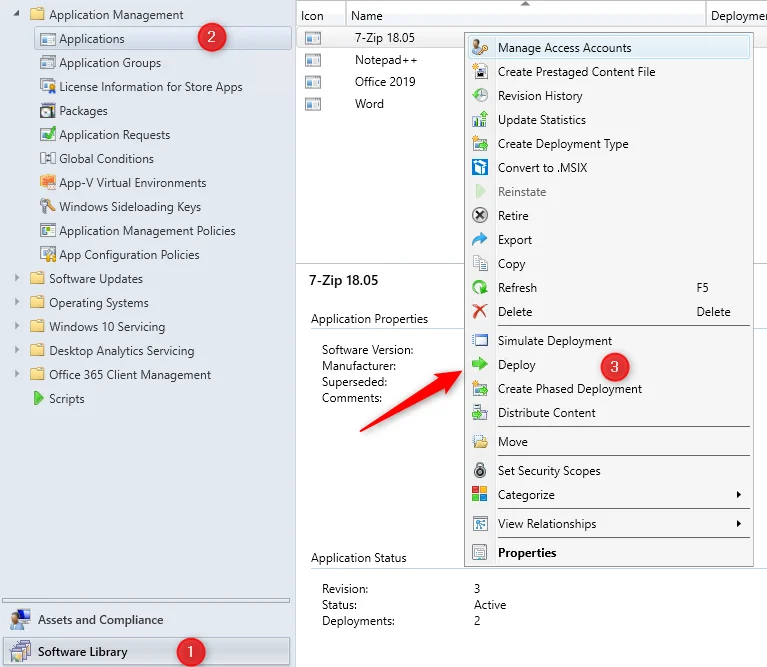The height and width of the screenshot is (667, 767).
Task: Click the red Delete X icon
Action: tap(480, 311)
